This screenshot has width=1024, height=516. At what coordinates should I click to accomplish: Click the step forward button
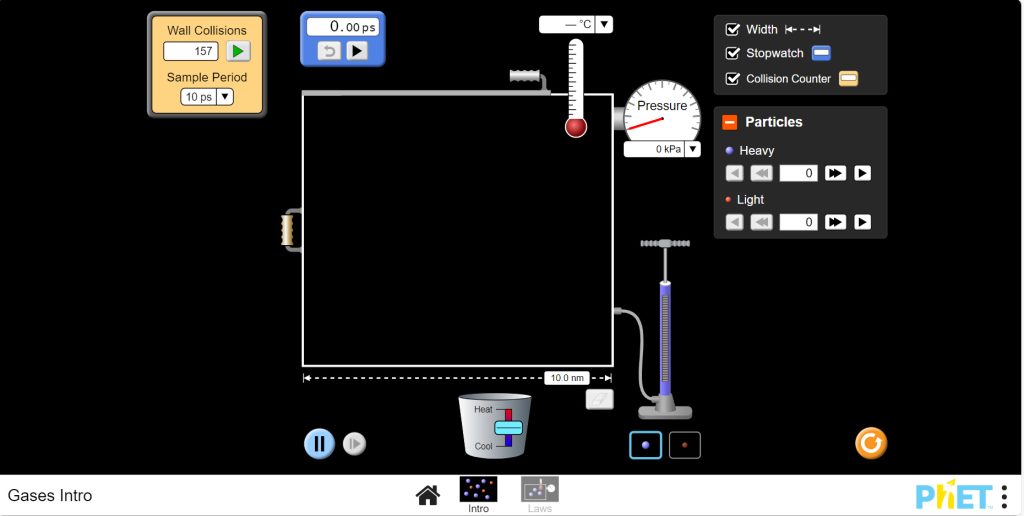click(x=354, y=444)
